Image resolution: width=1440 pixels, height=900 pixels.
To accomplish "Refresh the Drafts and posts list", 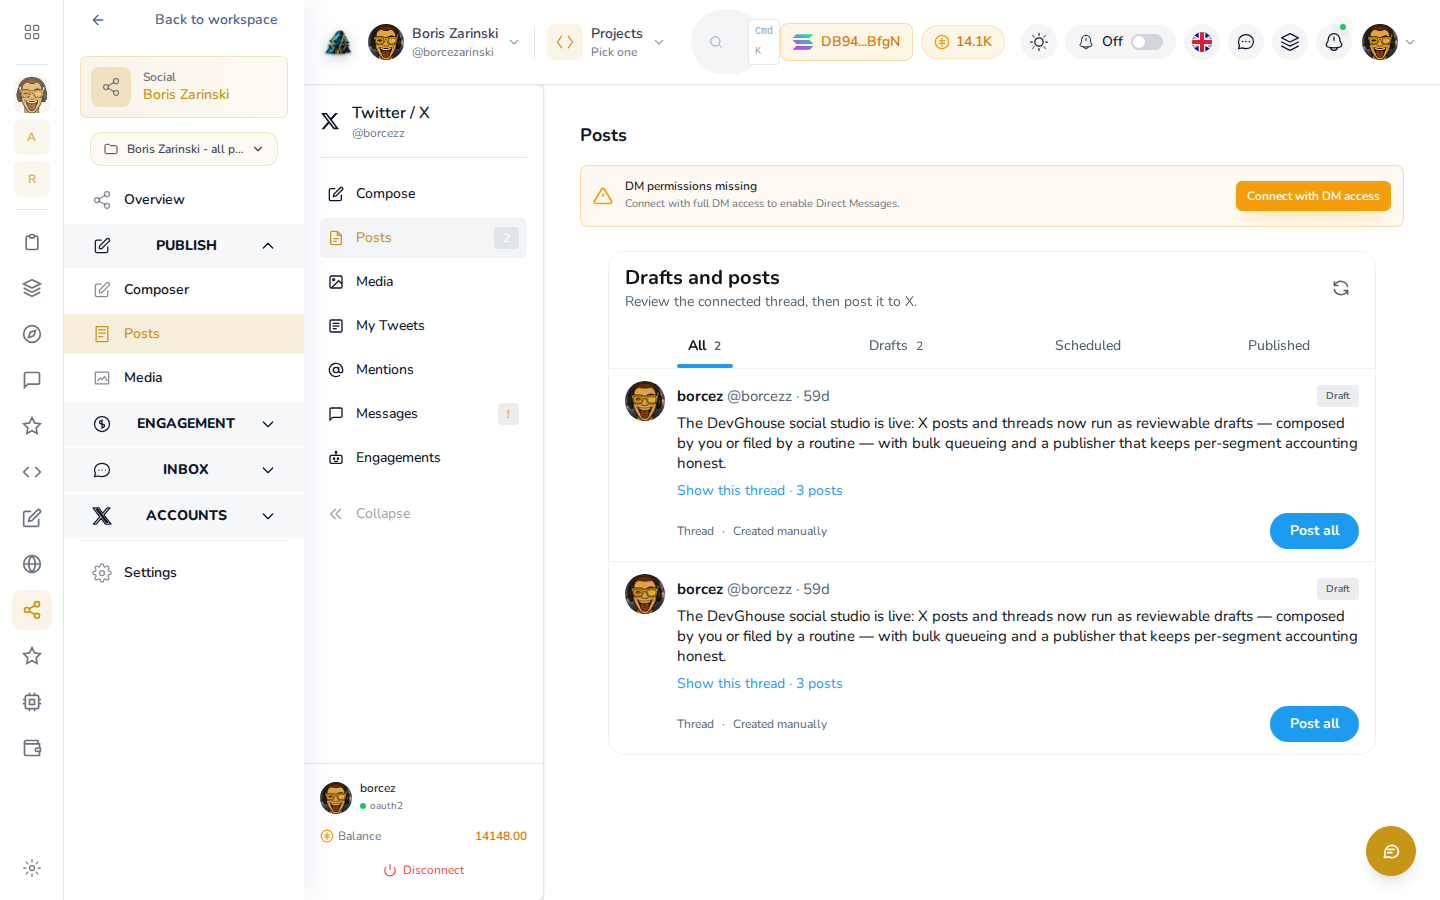I will (x=1341, y=288).
